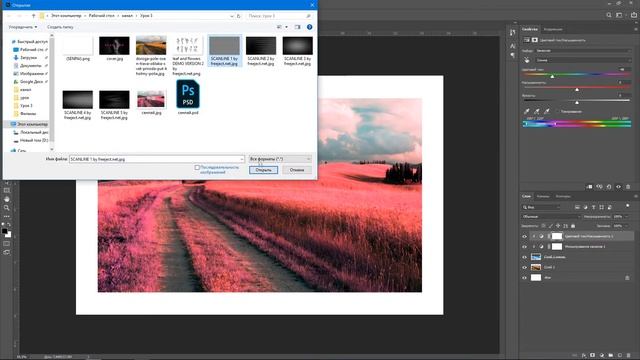Switch to the Adjustments tab beside Properties
The height and width of the screenshot is (360, 640).
click(x=553, y=29)
